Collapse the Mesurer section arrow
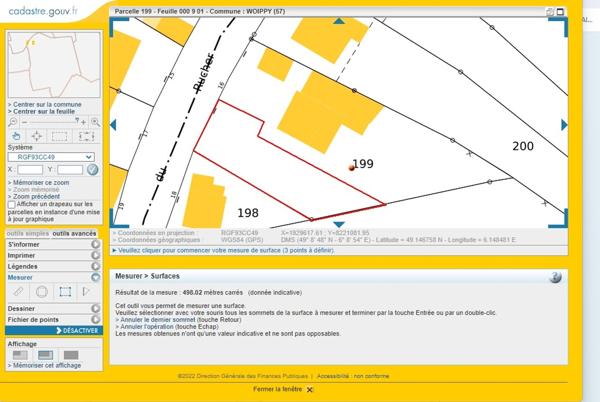Image resolution: width=600 pixels, height=402 pixels. coord(95,277)
